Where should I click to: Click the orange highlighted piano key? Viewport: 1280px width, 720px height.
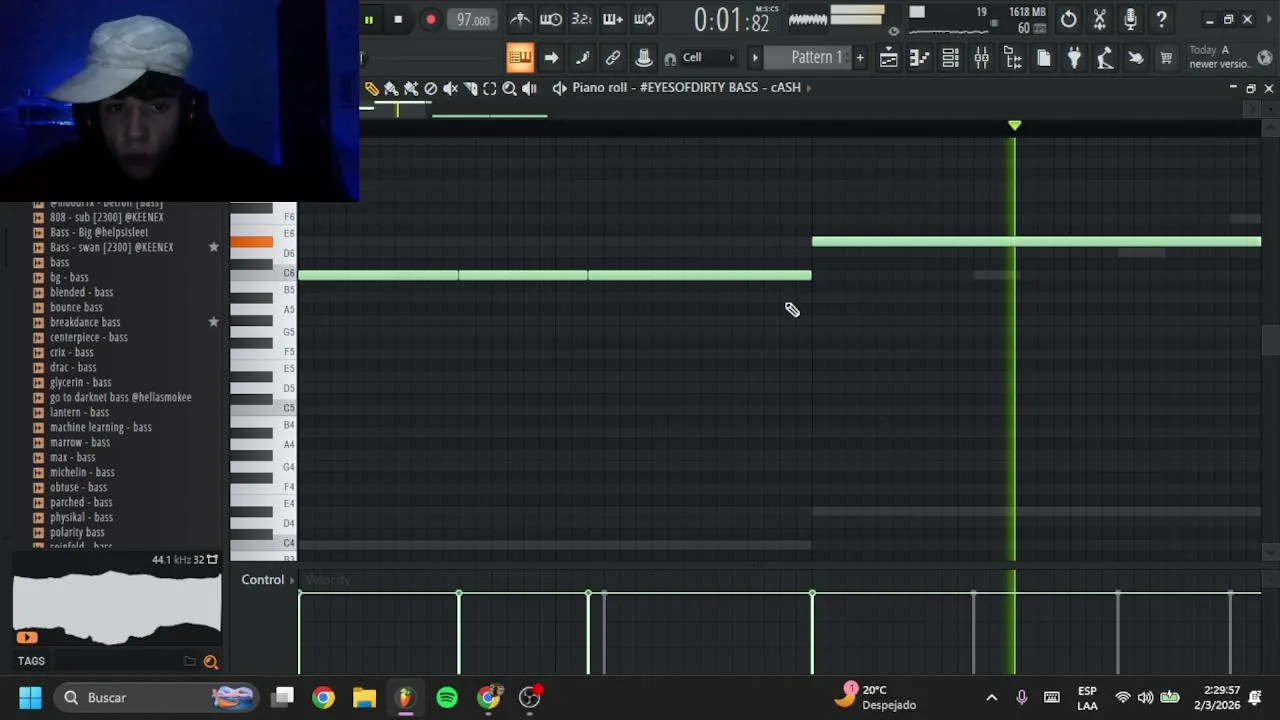click(251, 241)
